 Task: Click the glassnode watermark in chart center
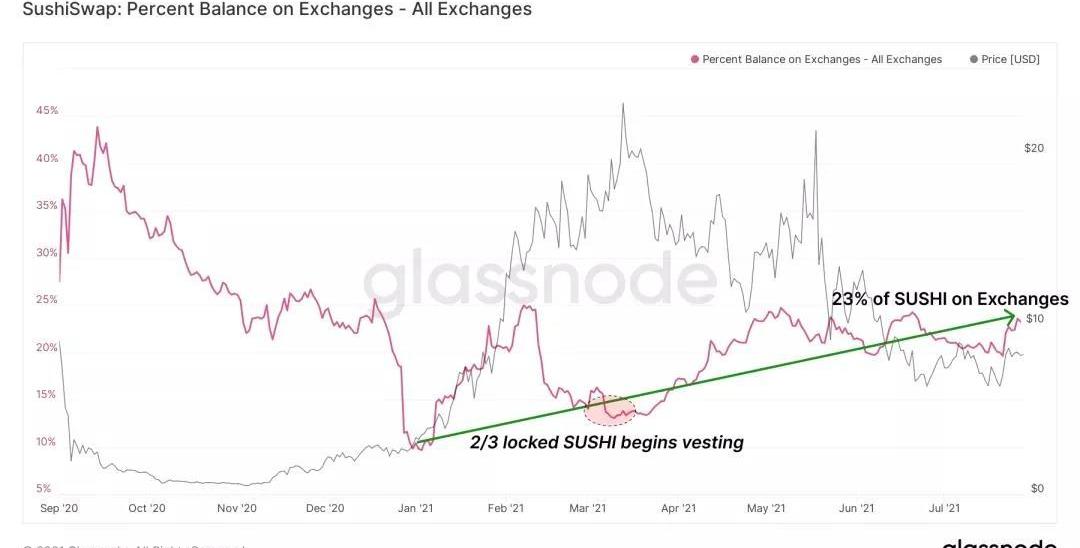(x=540, y=284)
